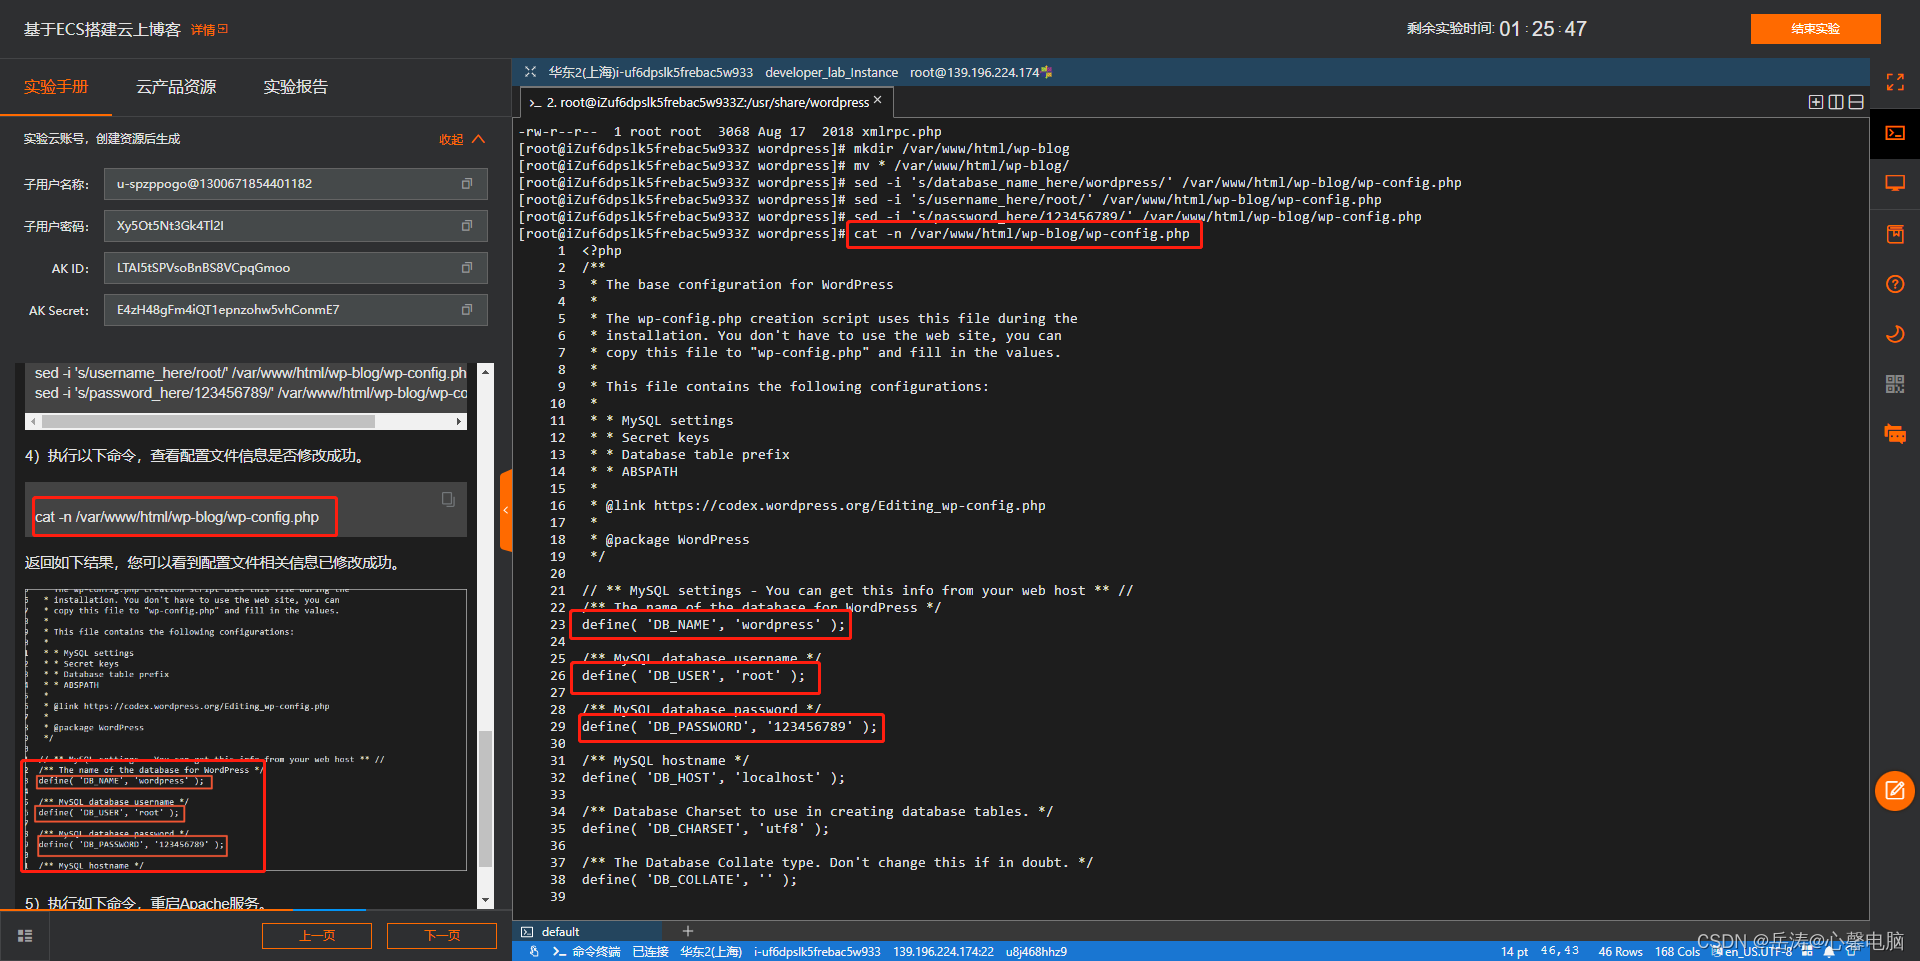Click the lock icon in status bar
This screenshot has width=1920, height=961.
[534, 952]
